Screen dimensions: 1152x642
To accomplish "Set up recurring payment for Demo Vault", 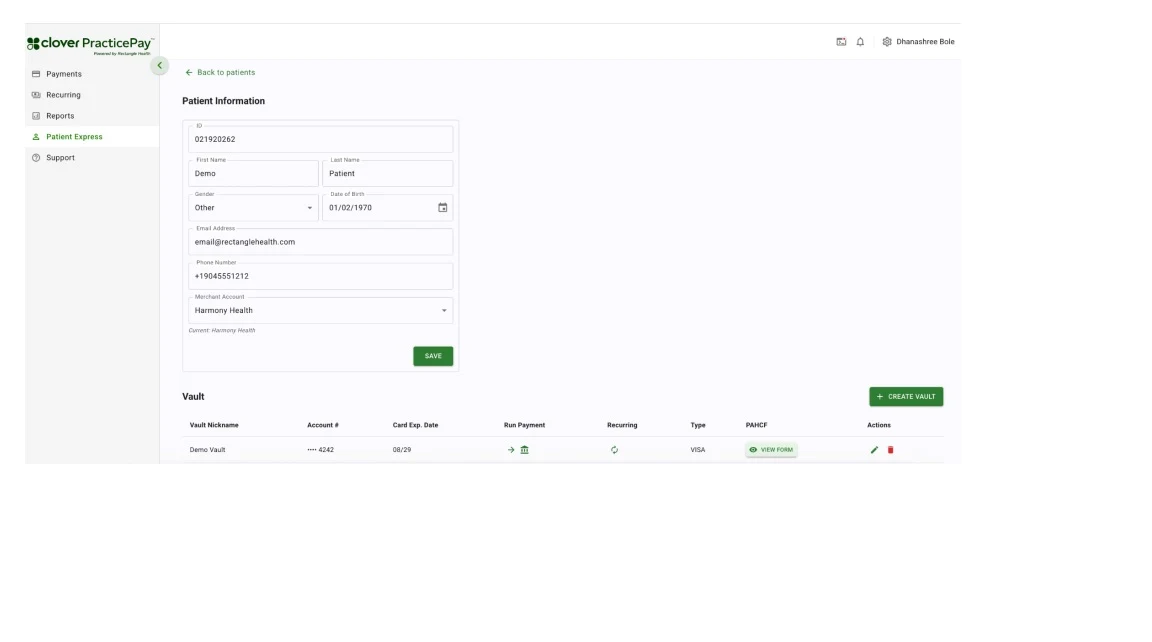I will (x=614, y=450).
